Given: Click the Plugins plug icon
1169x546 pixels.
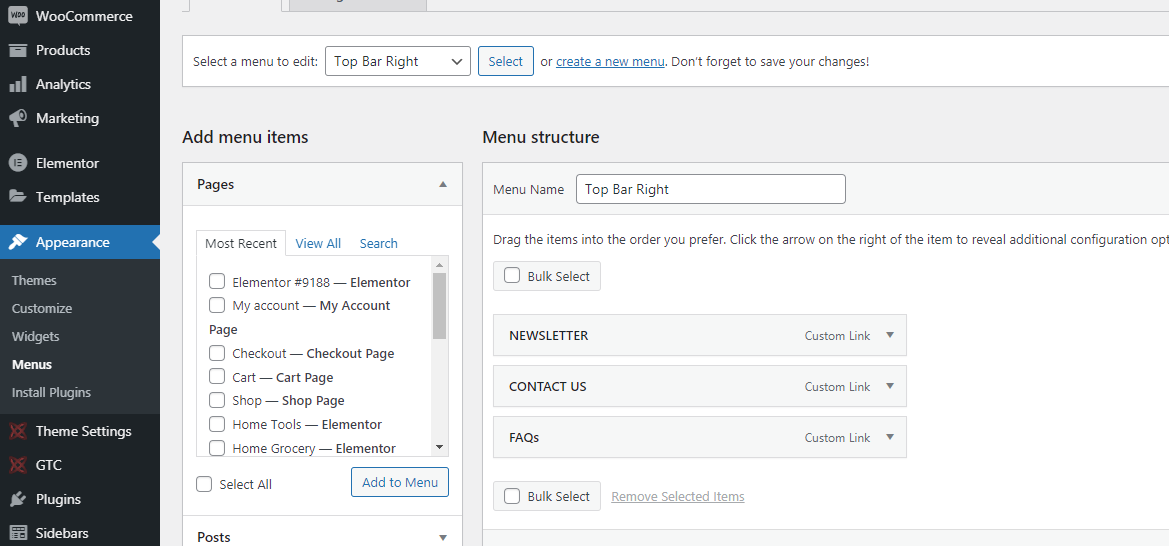Looking at the screenshot, I should click(17, 499).
